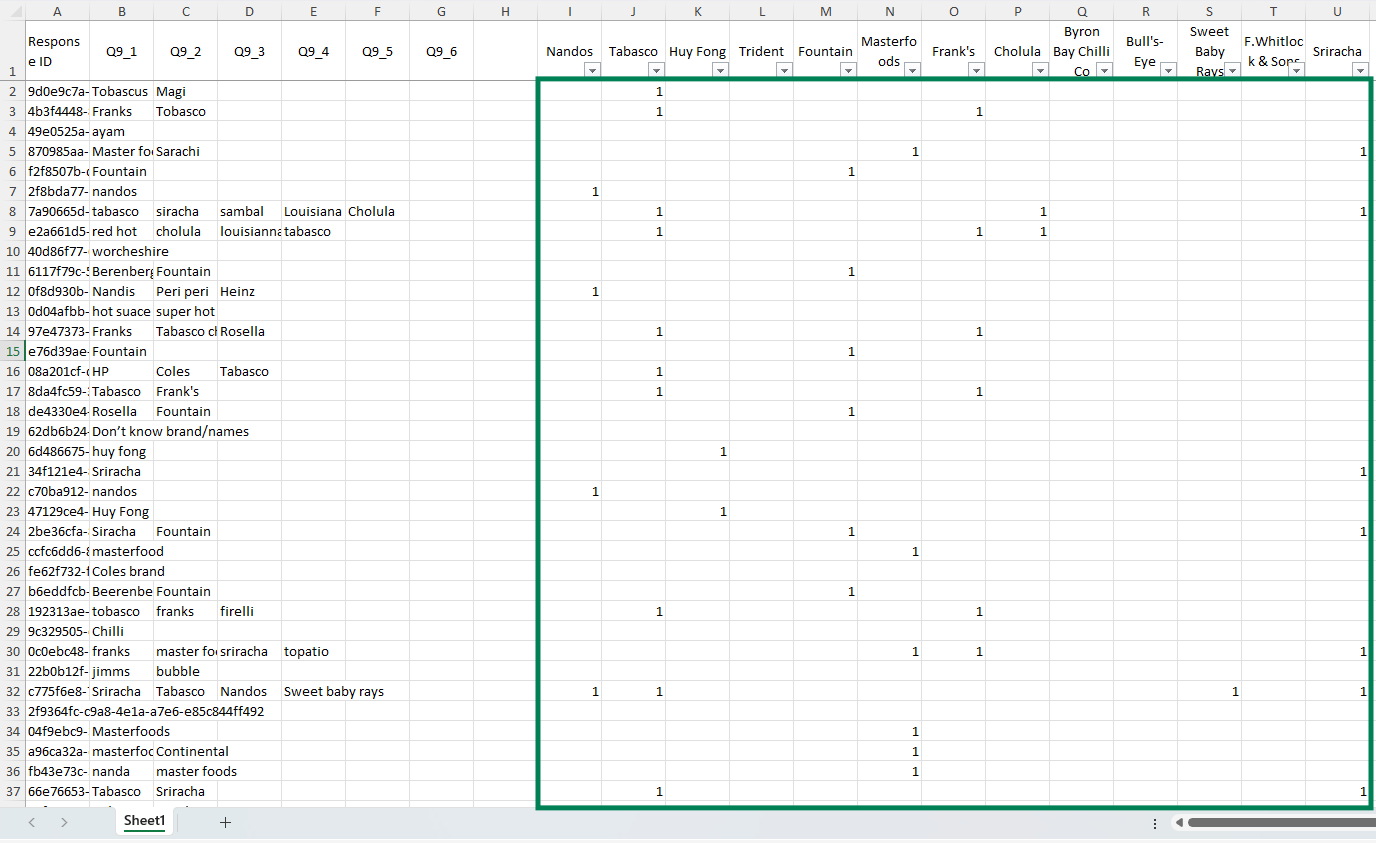
Task: Click the Chilli cell in row 29
Action: click(x=121, y=631)
